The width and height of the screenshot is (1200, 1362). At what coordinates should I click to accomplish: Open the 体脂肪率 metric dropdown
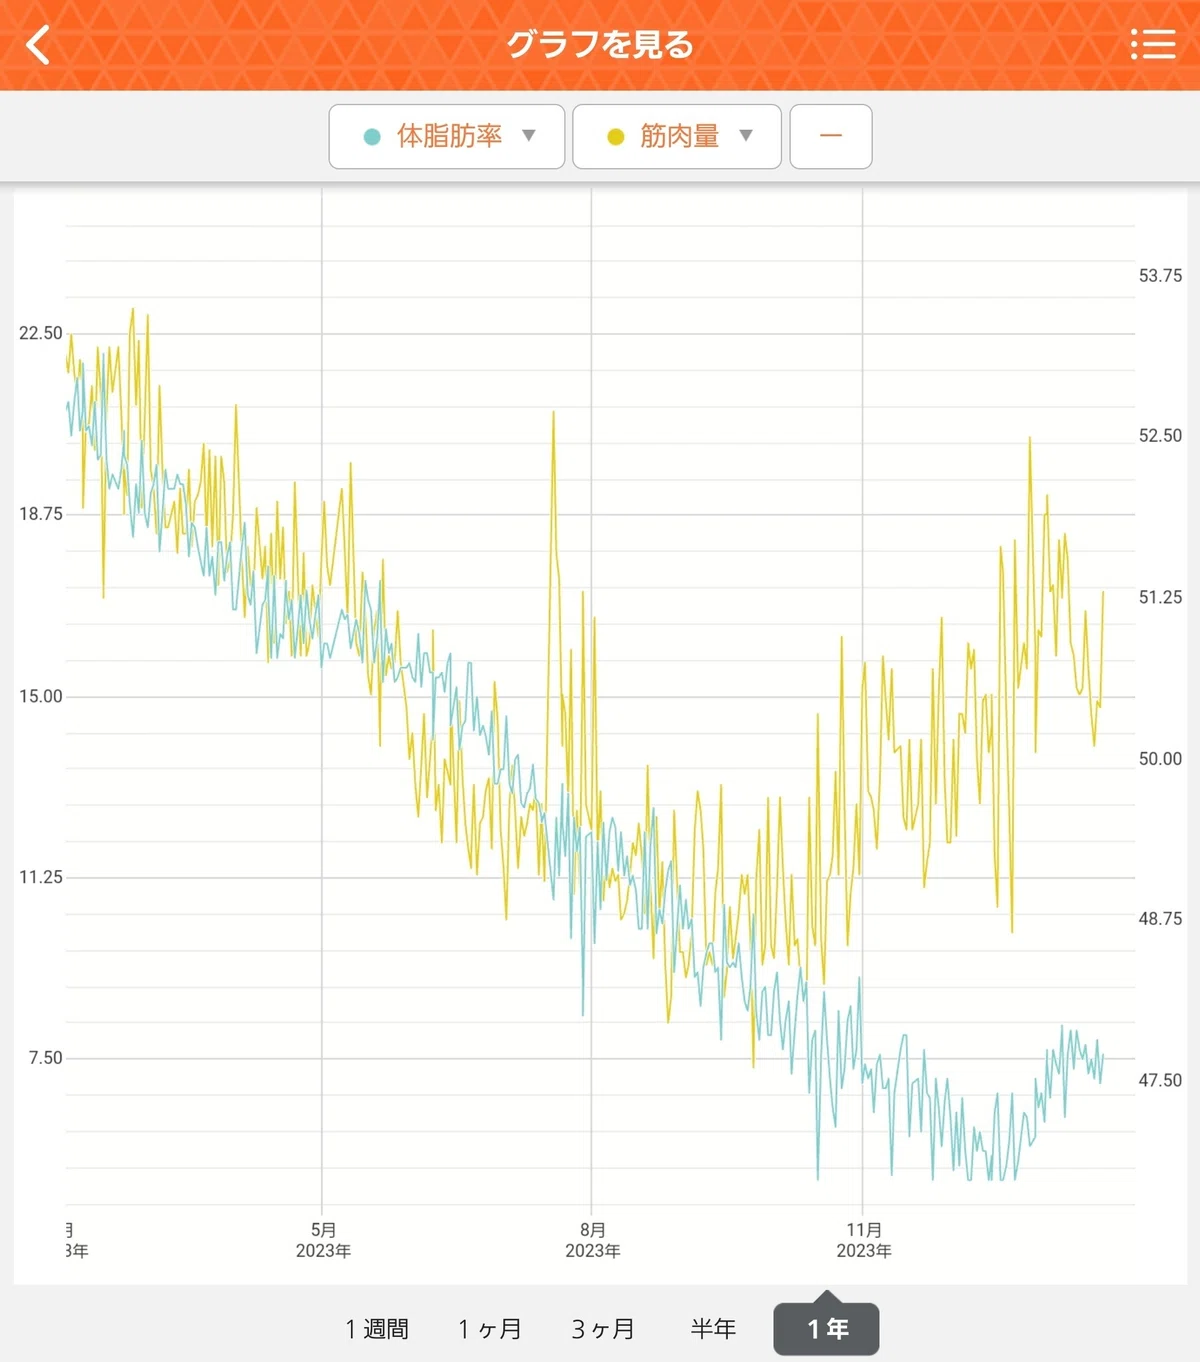[447, 136]
